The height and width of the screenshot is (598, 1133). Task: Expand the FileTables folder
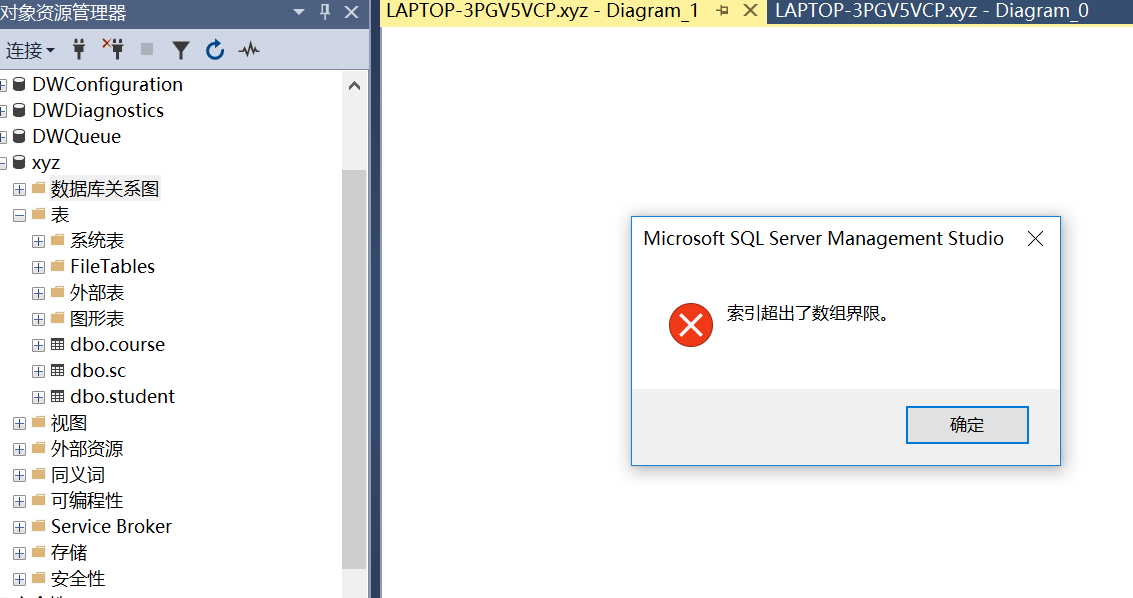[38, 267]
